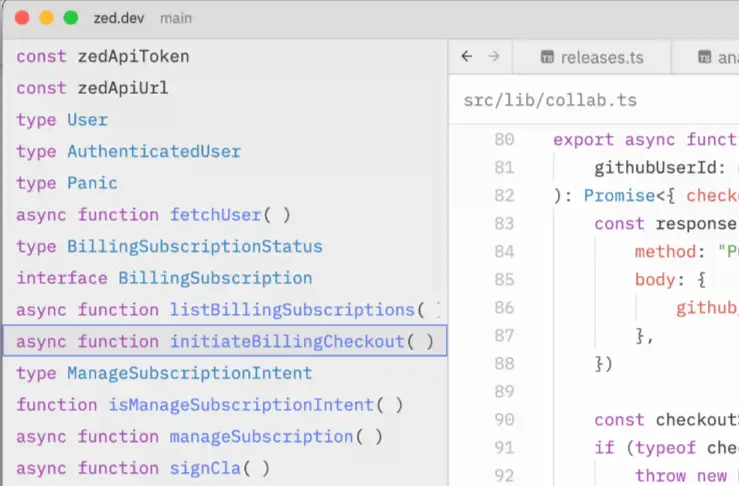Select type BillingSubscriptionStatus entry

click(x=225, y=246)
